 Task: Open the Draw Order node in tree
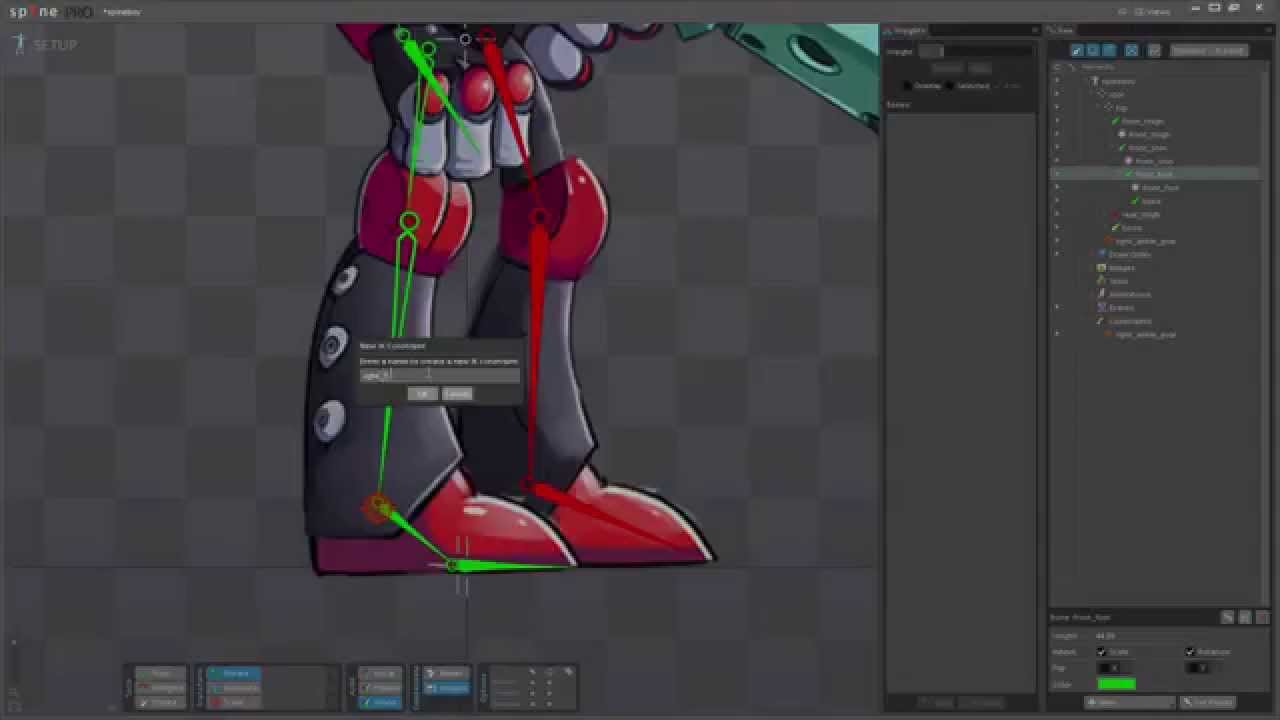pos(1129,254)
